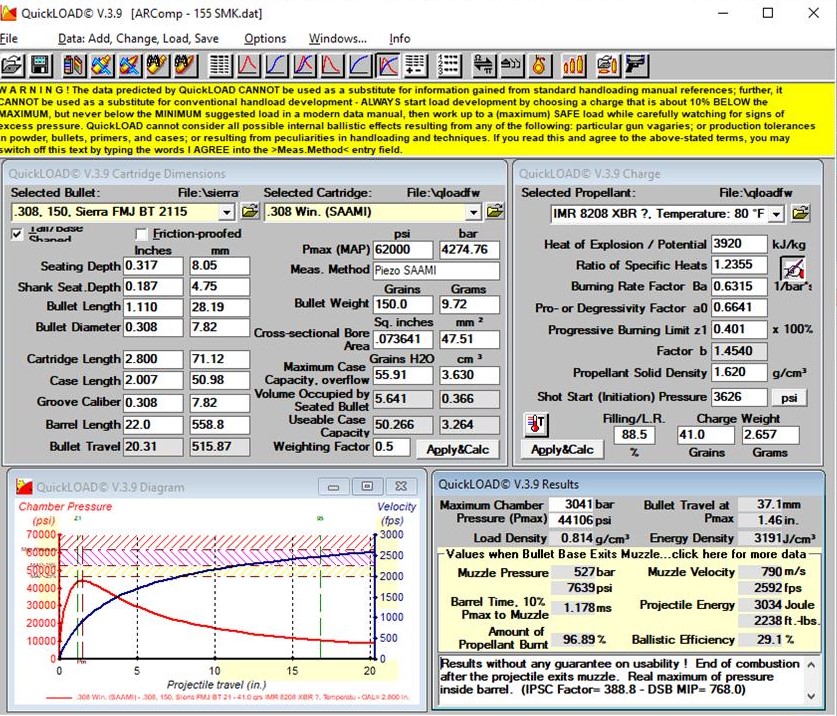Expand the Selected Propellant dropdown arrow

[x=777, y=214]
